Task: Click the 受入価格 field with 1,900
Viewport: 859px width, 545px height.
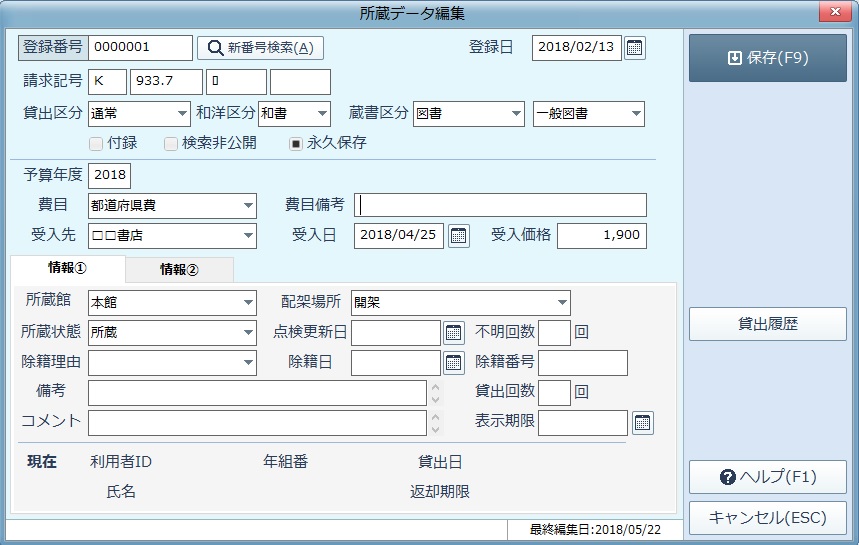Action: (x=602, y=236)
